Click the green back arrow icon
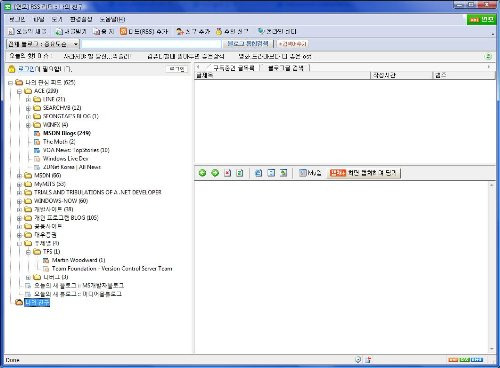 202,173
